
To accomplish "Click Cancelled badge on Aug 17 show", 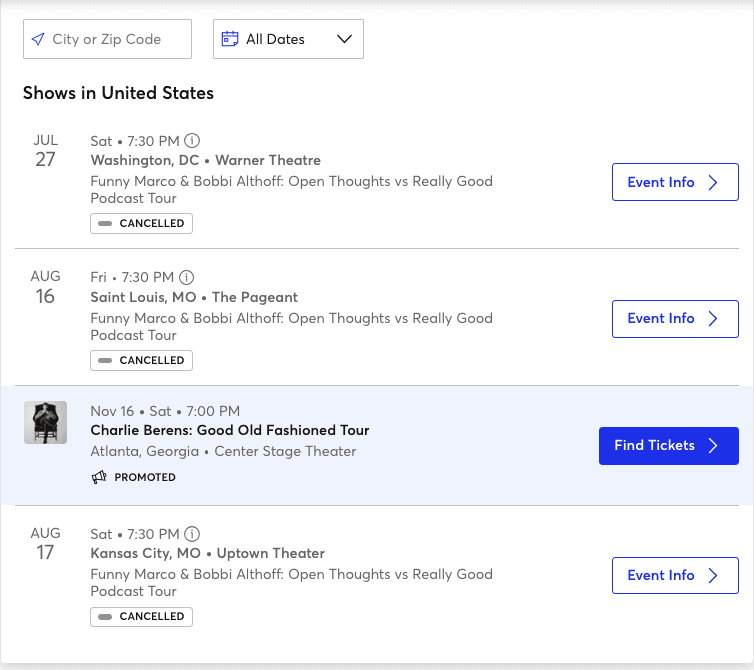I will (x=141, y=617).
